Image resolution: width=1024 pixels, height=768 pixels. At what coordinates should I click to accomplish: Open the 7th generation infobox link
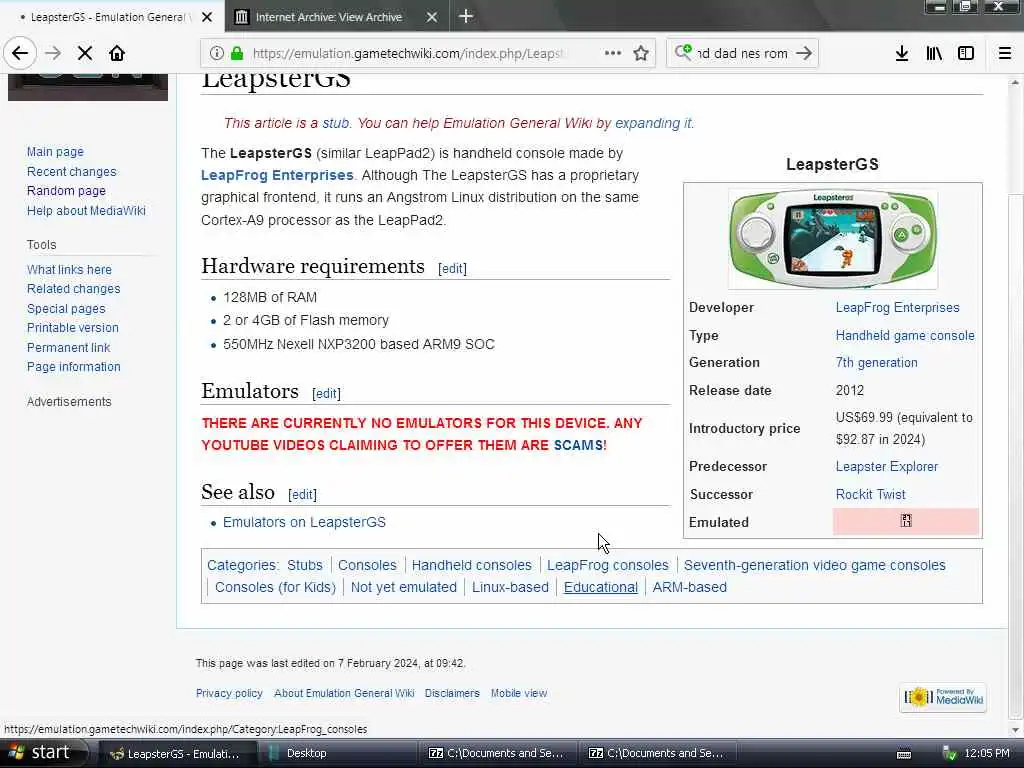coord(876,362)
